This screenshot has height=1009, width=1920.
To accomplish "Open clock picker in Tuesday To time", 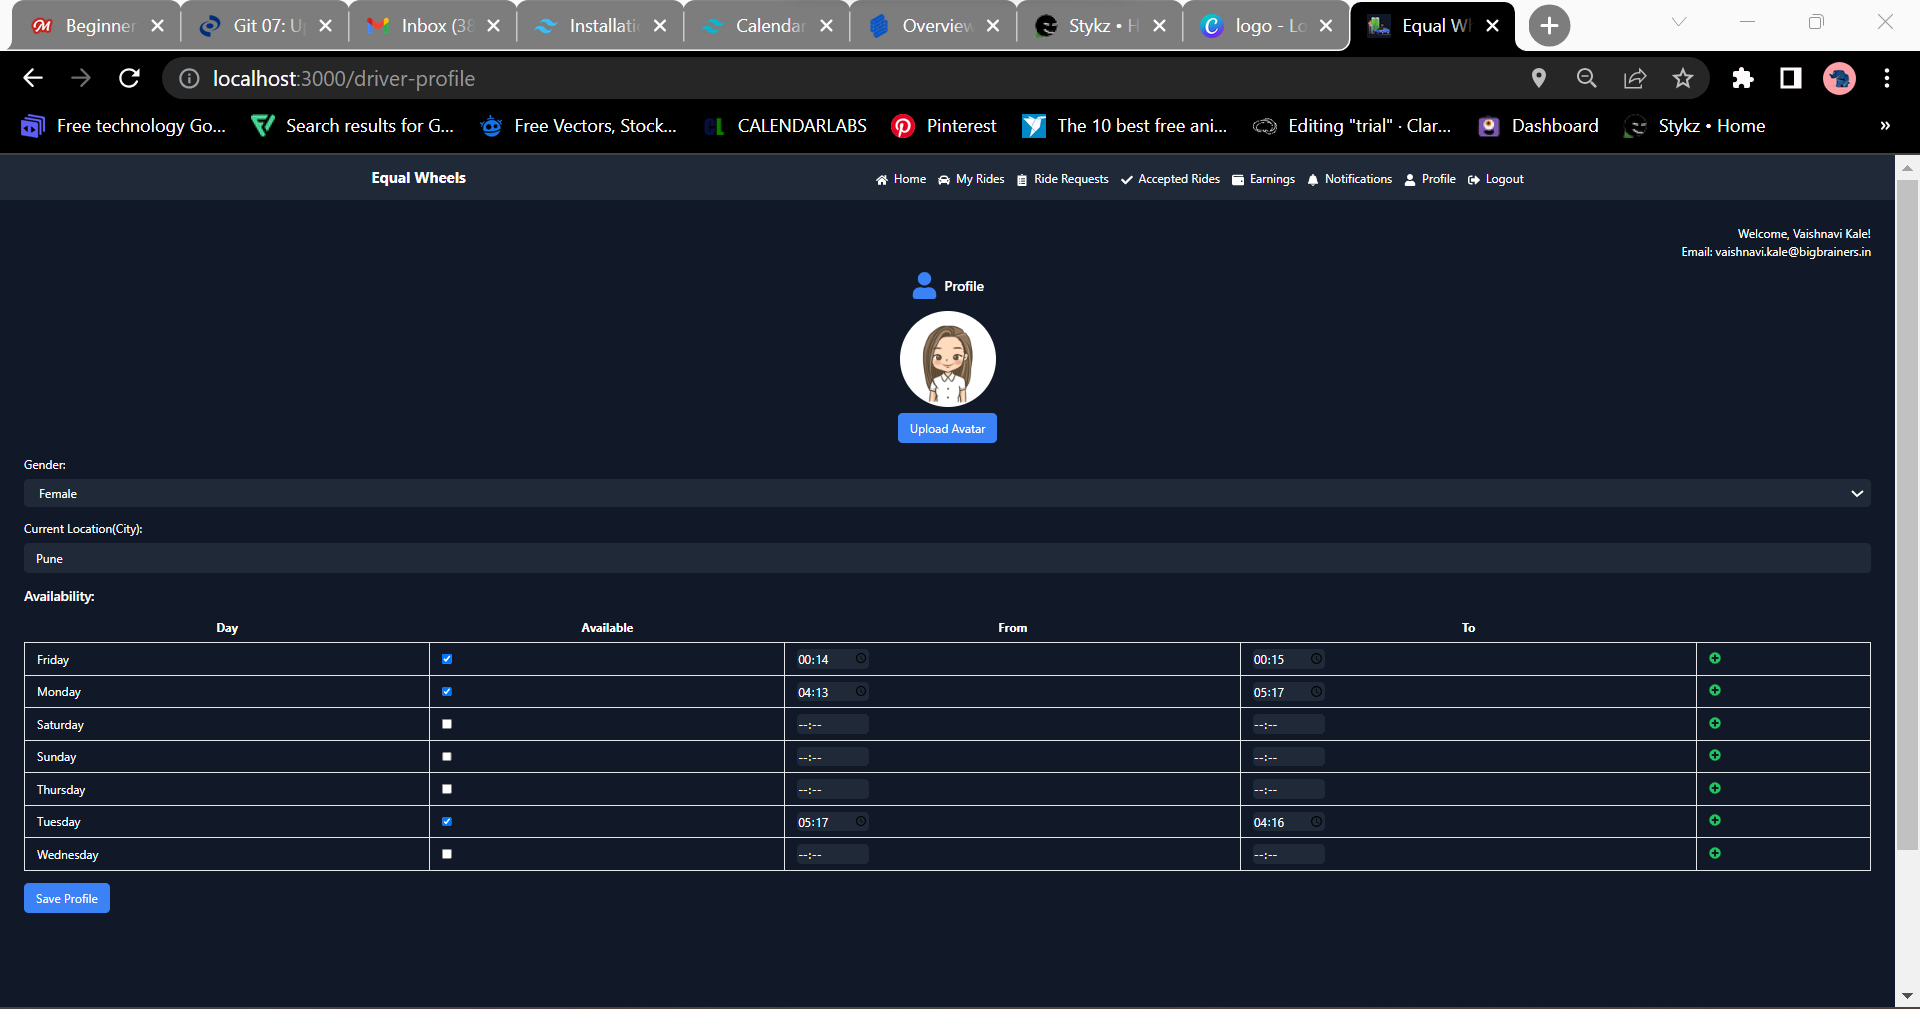I will 1317,822.
